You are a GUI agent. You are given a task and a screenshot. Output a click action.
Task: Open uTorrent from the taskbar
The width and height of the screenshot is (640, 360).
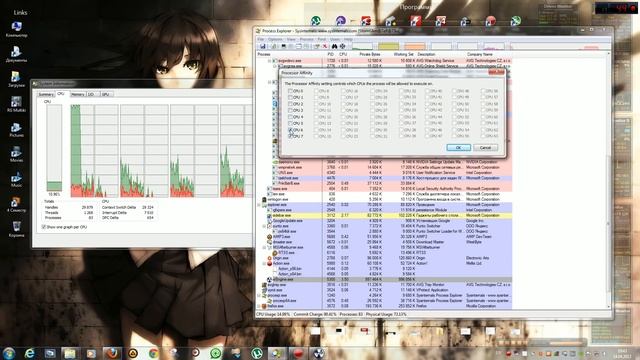[257, 353]
